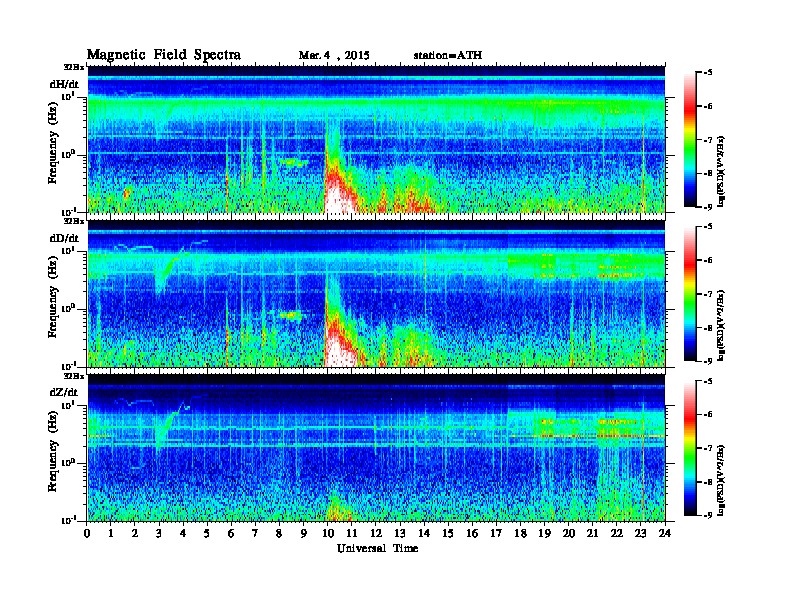Viewport: 792px width, 612px height.
Task: Click hour "8" on the time axis
Action: click(280, 534)
